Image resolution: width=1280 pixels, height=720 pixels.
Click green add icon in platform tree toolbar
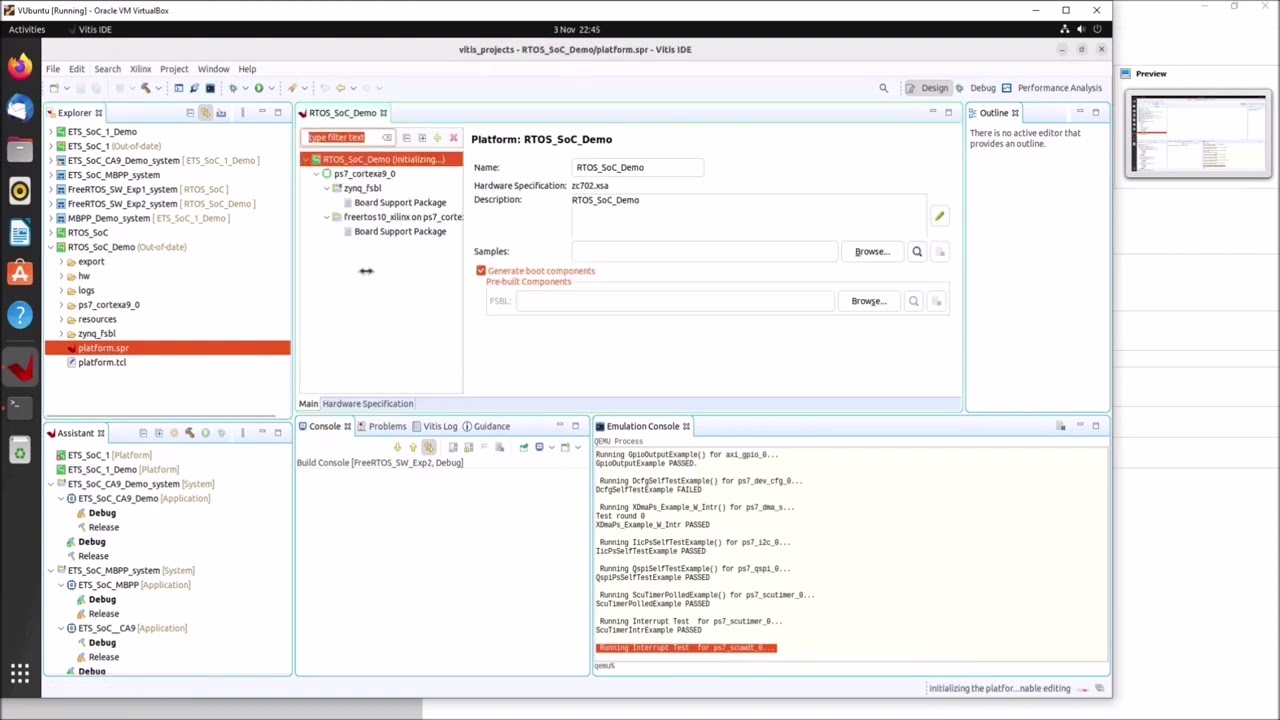437,138
